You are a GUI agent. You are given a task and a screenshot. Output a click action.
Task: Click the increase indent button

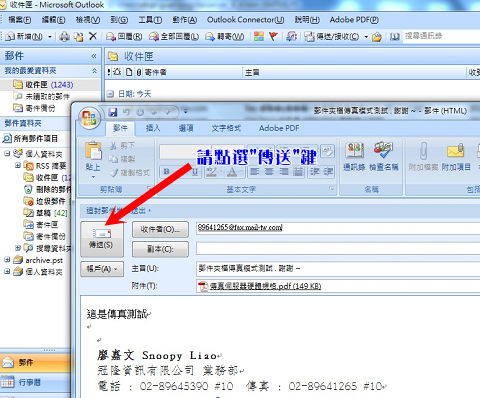pos(328,172)
